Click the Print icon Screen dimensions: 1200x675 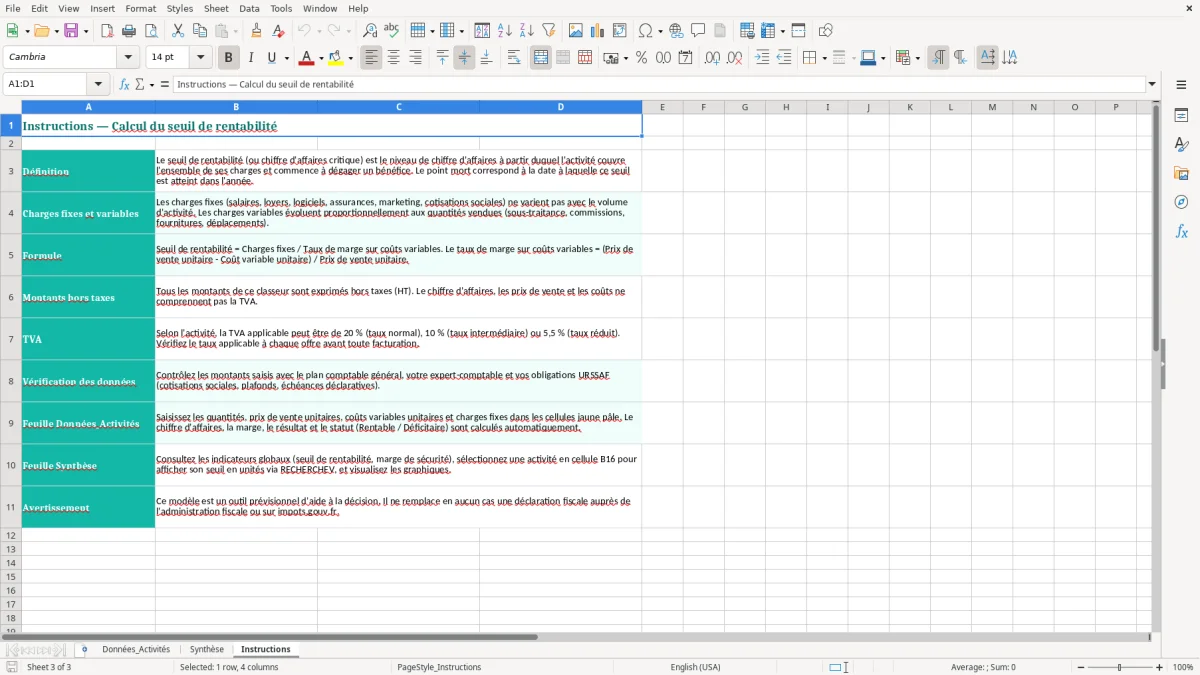(x=129, y=31)
